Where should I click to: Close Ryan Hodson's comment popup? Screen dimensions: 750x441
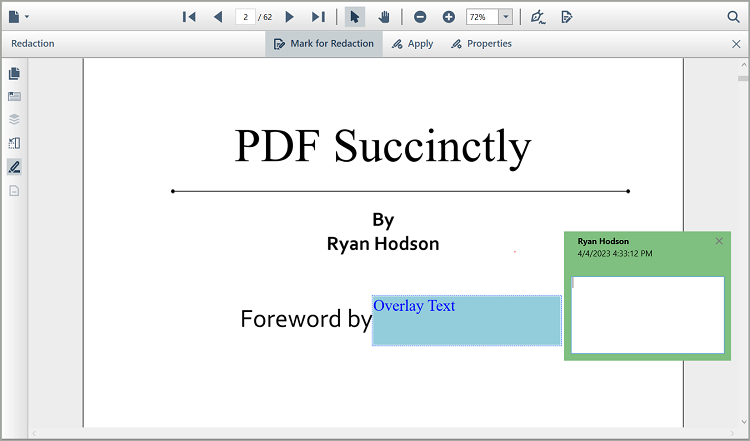point(719,241)
